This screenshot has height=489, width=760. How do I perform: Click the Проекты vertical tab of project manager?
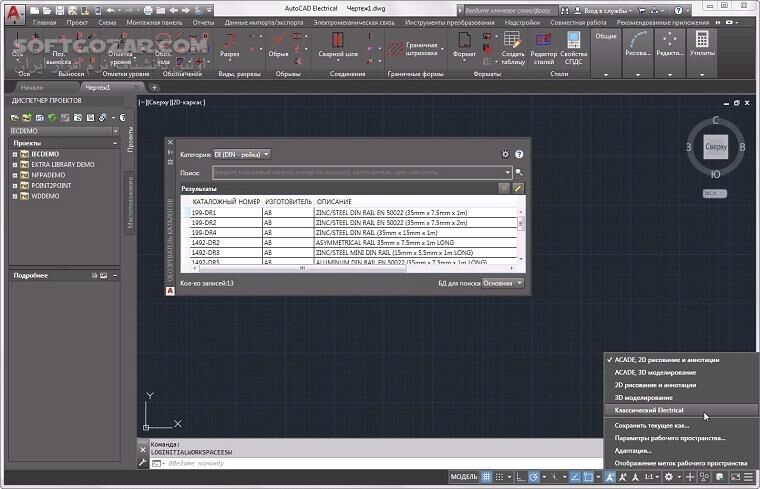(x=130, y=140)
